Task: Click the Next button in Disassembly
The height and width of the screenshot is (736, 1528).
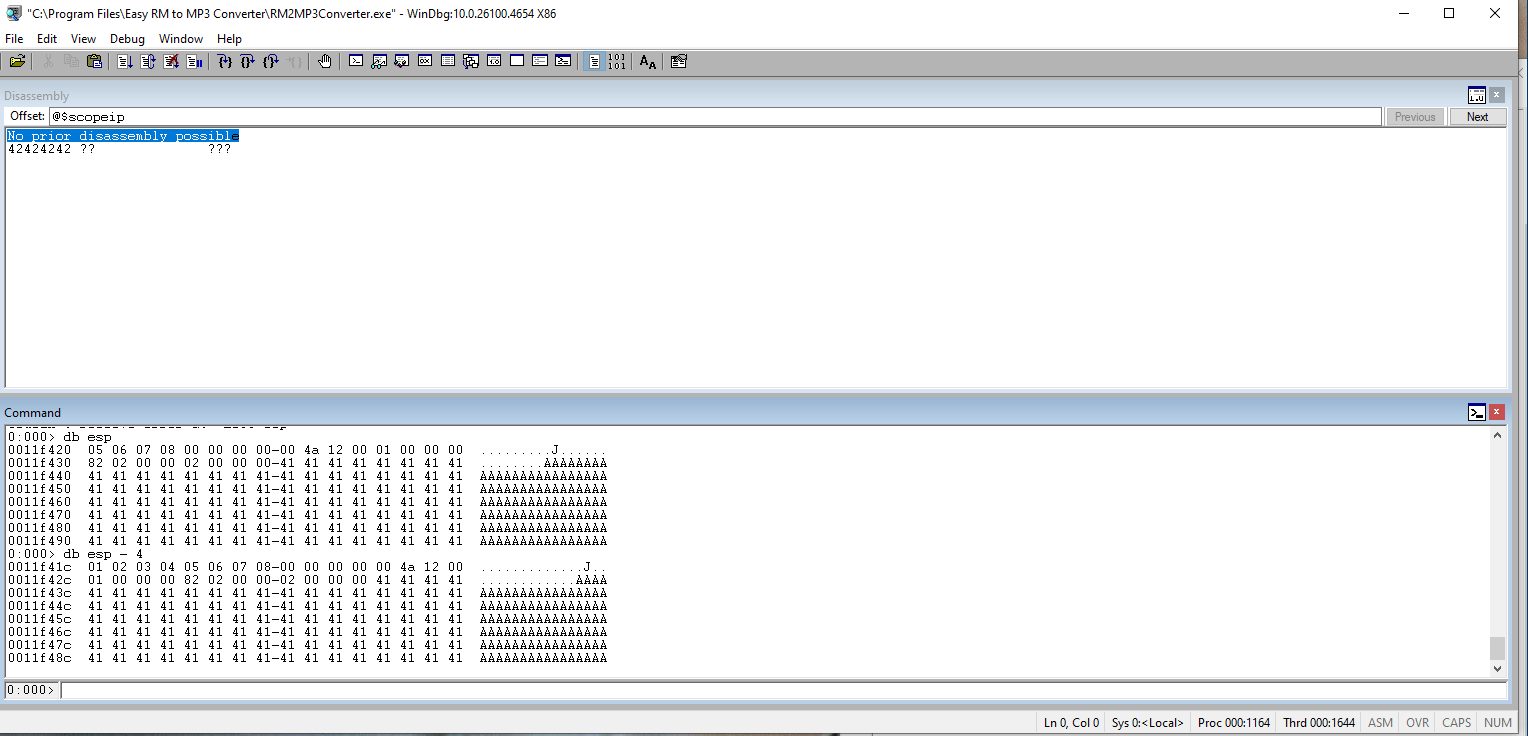Action: (x=1477, y=117)
